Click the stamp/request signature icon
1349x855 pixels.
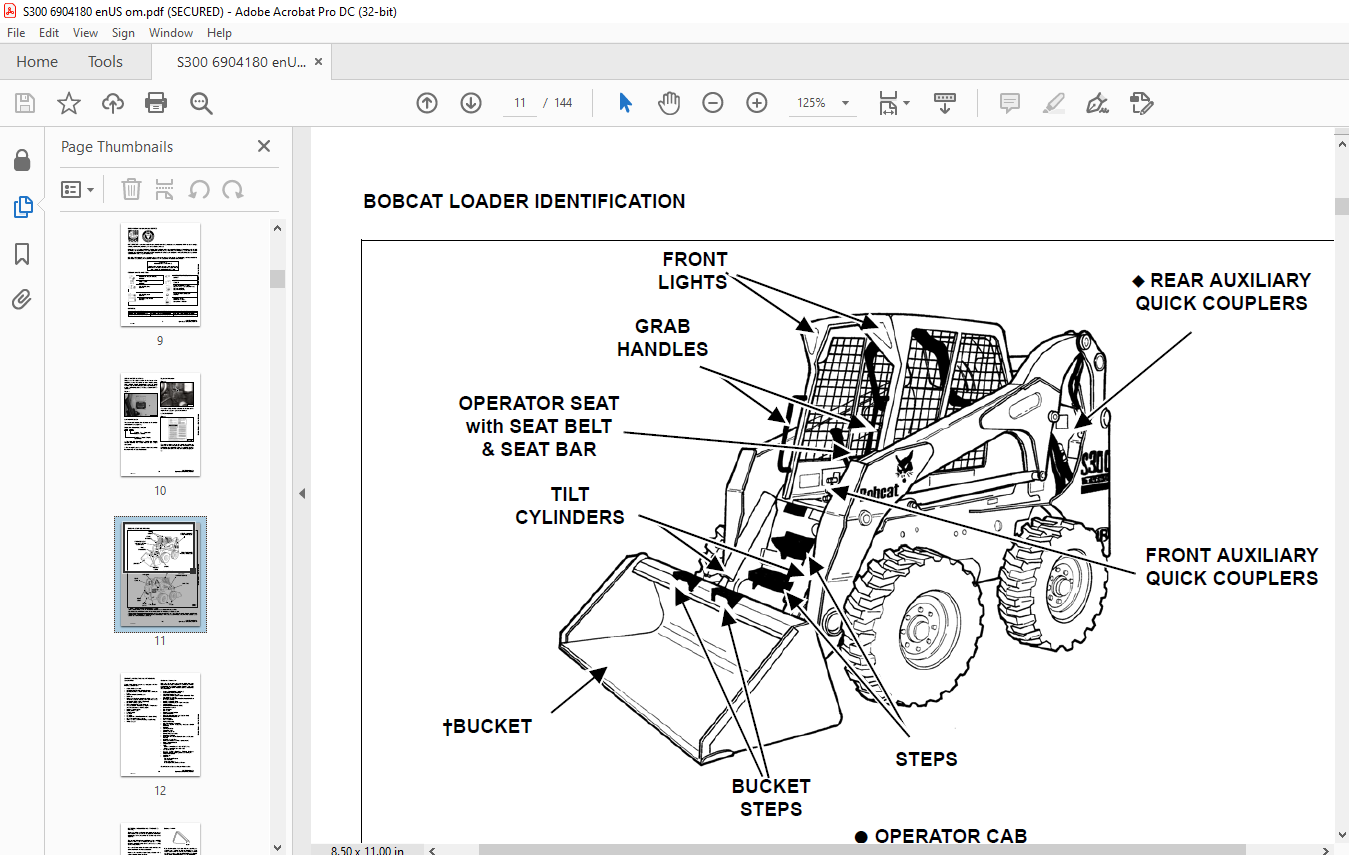click(1142, 103)
